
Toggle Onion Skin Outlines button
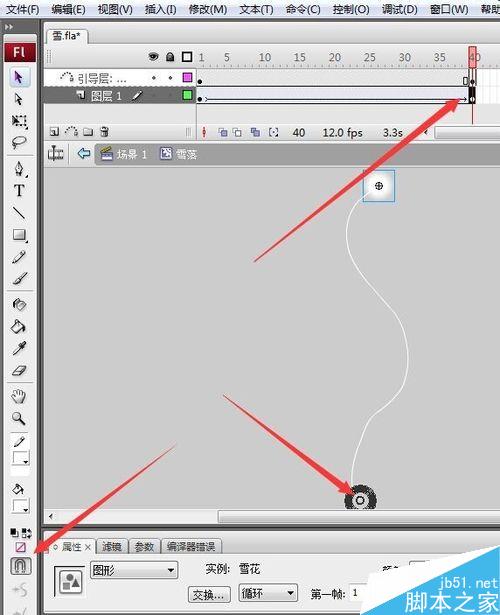click(237, 133)
